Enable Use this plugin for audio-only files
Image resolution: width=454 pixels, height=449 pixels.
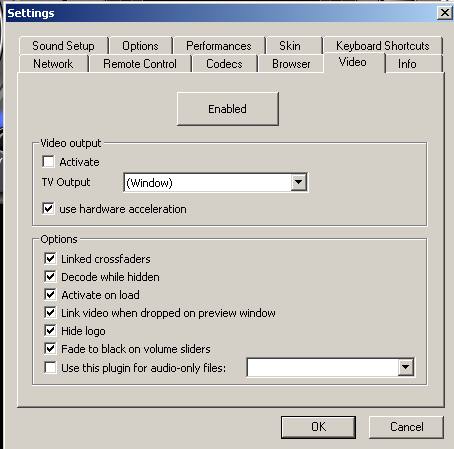[50, 368]
